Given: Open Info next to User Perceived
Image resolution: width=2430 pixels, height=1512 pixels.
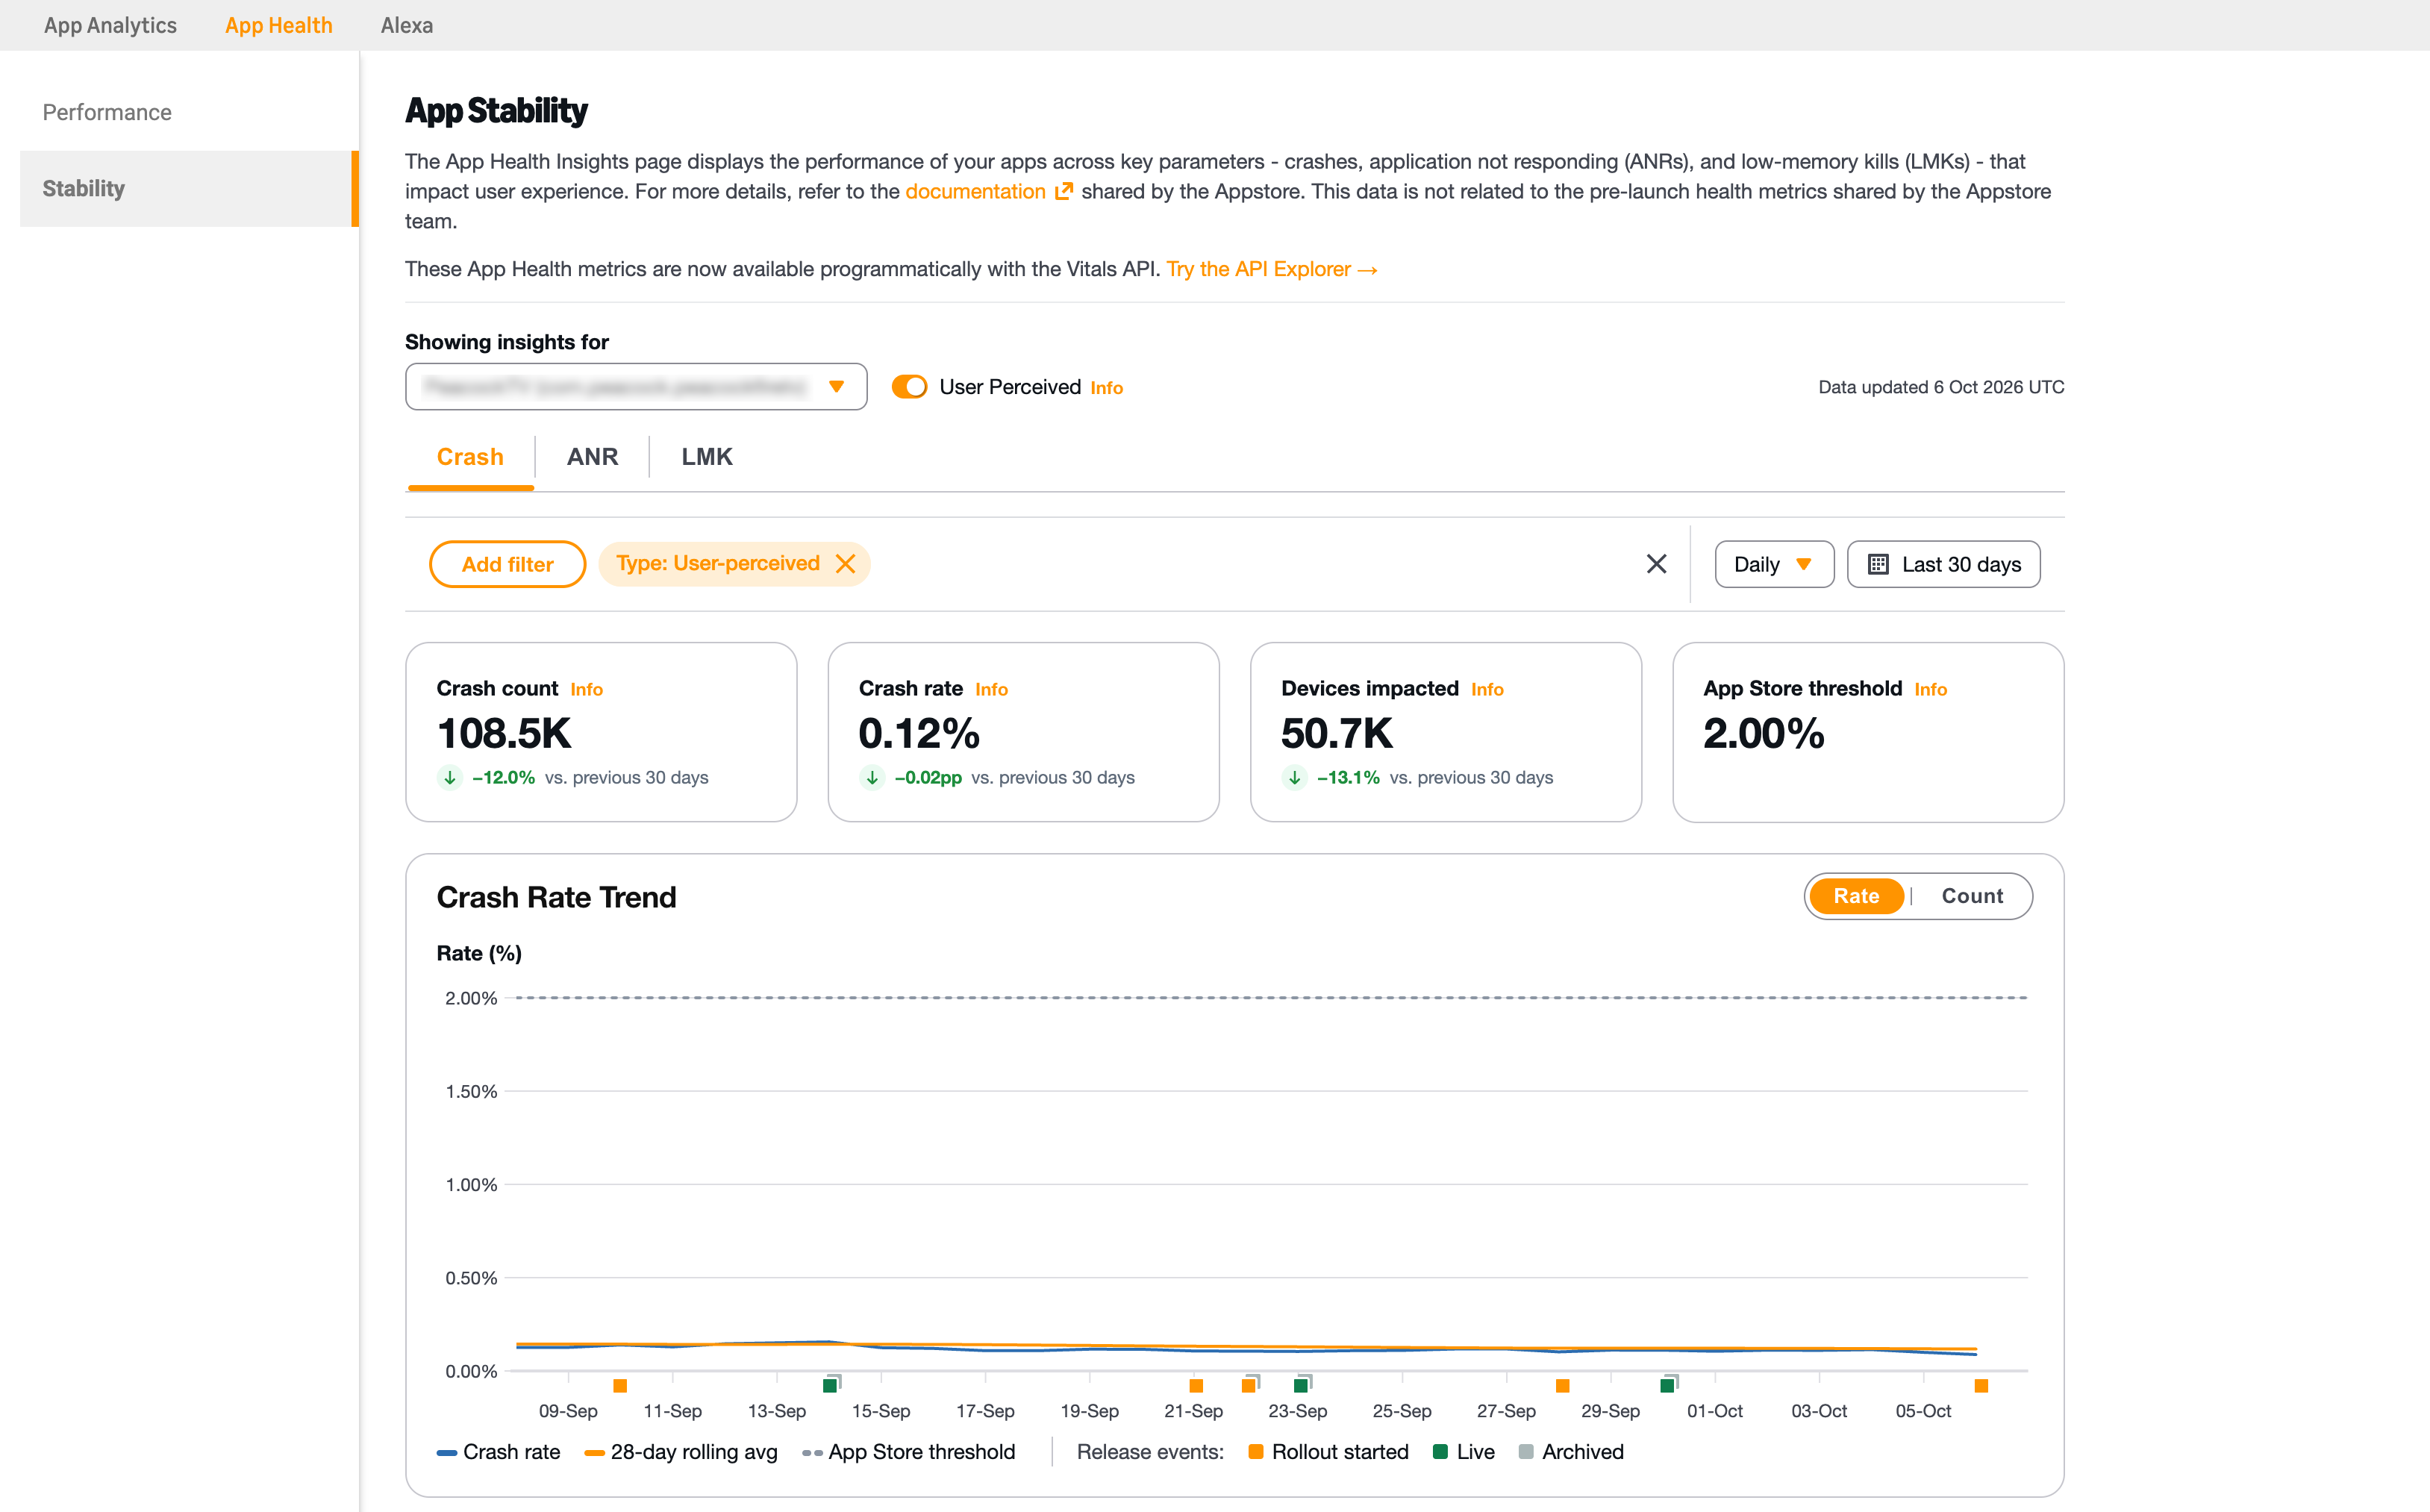Looking at the screenshot, I should [x=1106, y=388].
